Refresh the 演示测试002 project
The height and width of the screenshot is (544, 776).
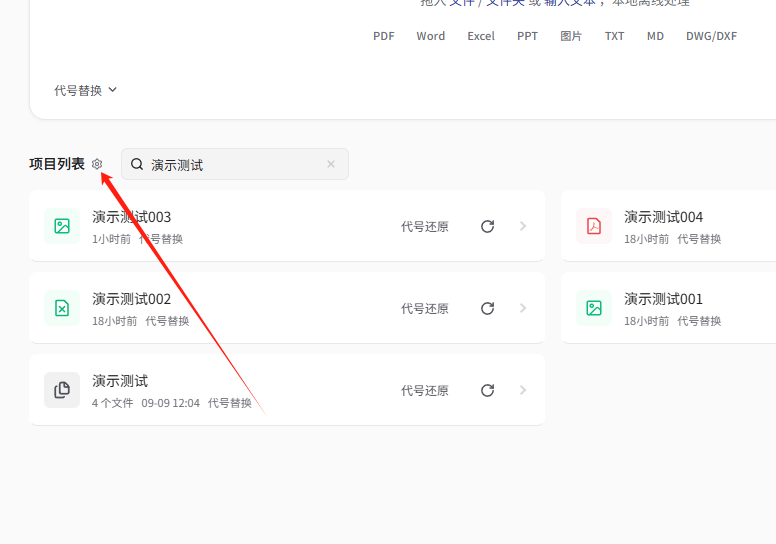coord(487,308)
